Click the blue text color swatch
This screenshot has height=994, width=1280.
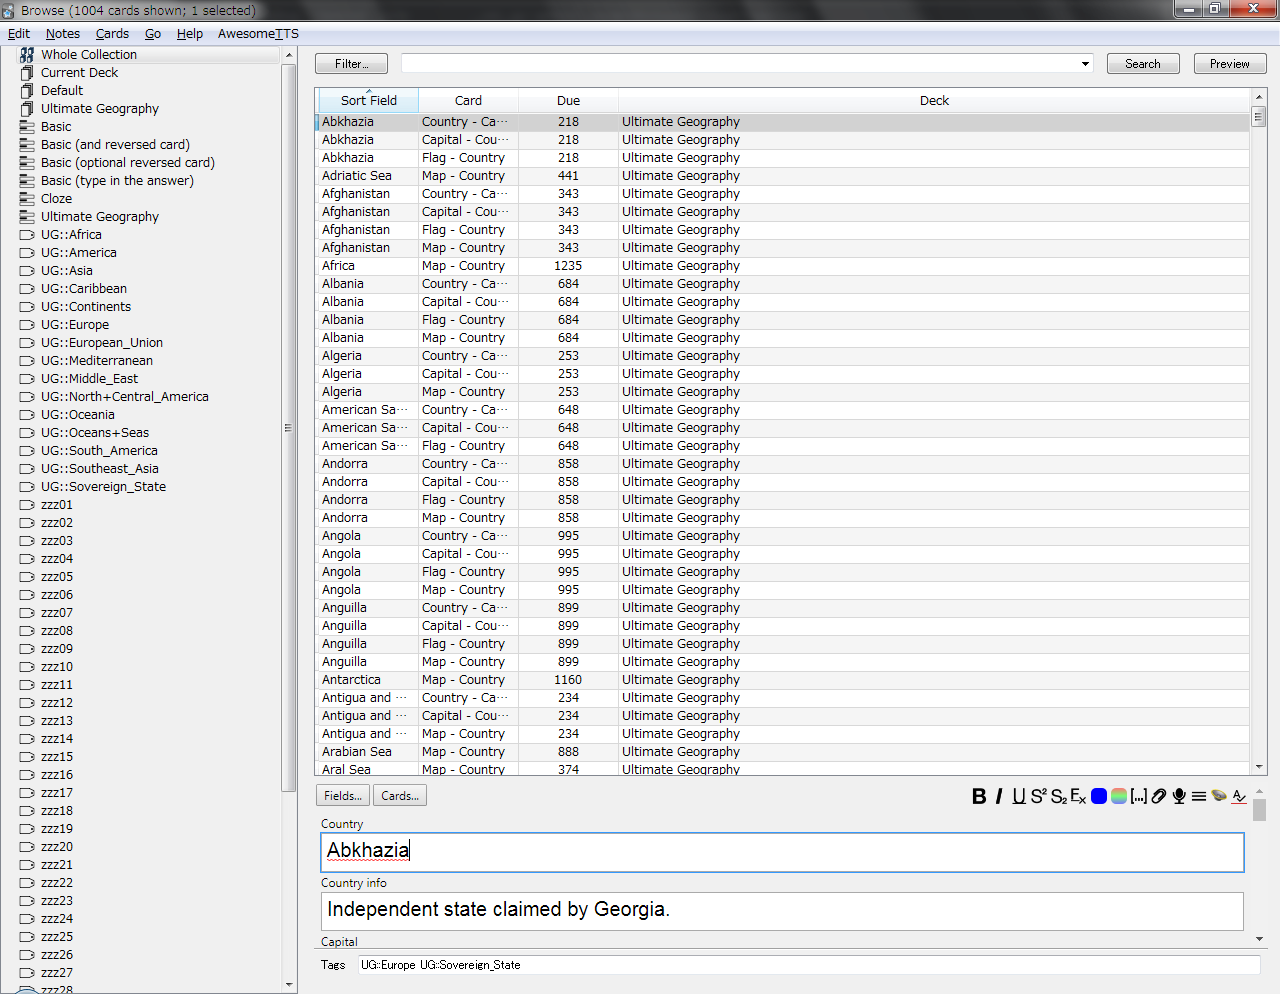1099,796
